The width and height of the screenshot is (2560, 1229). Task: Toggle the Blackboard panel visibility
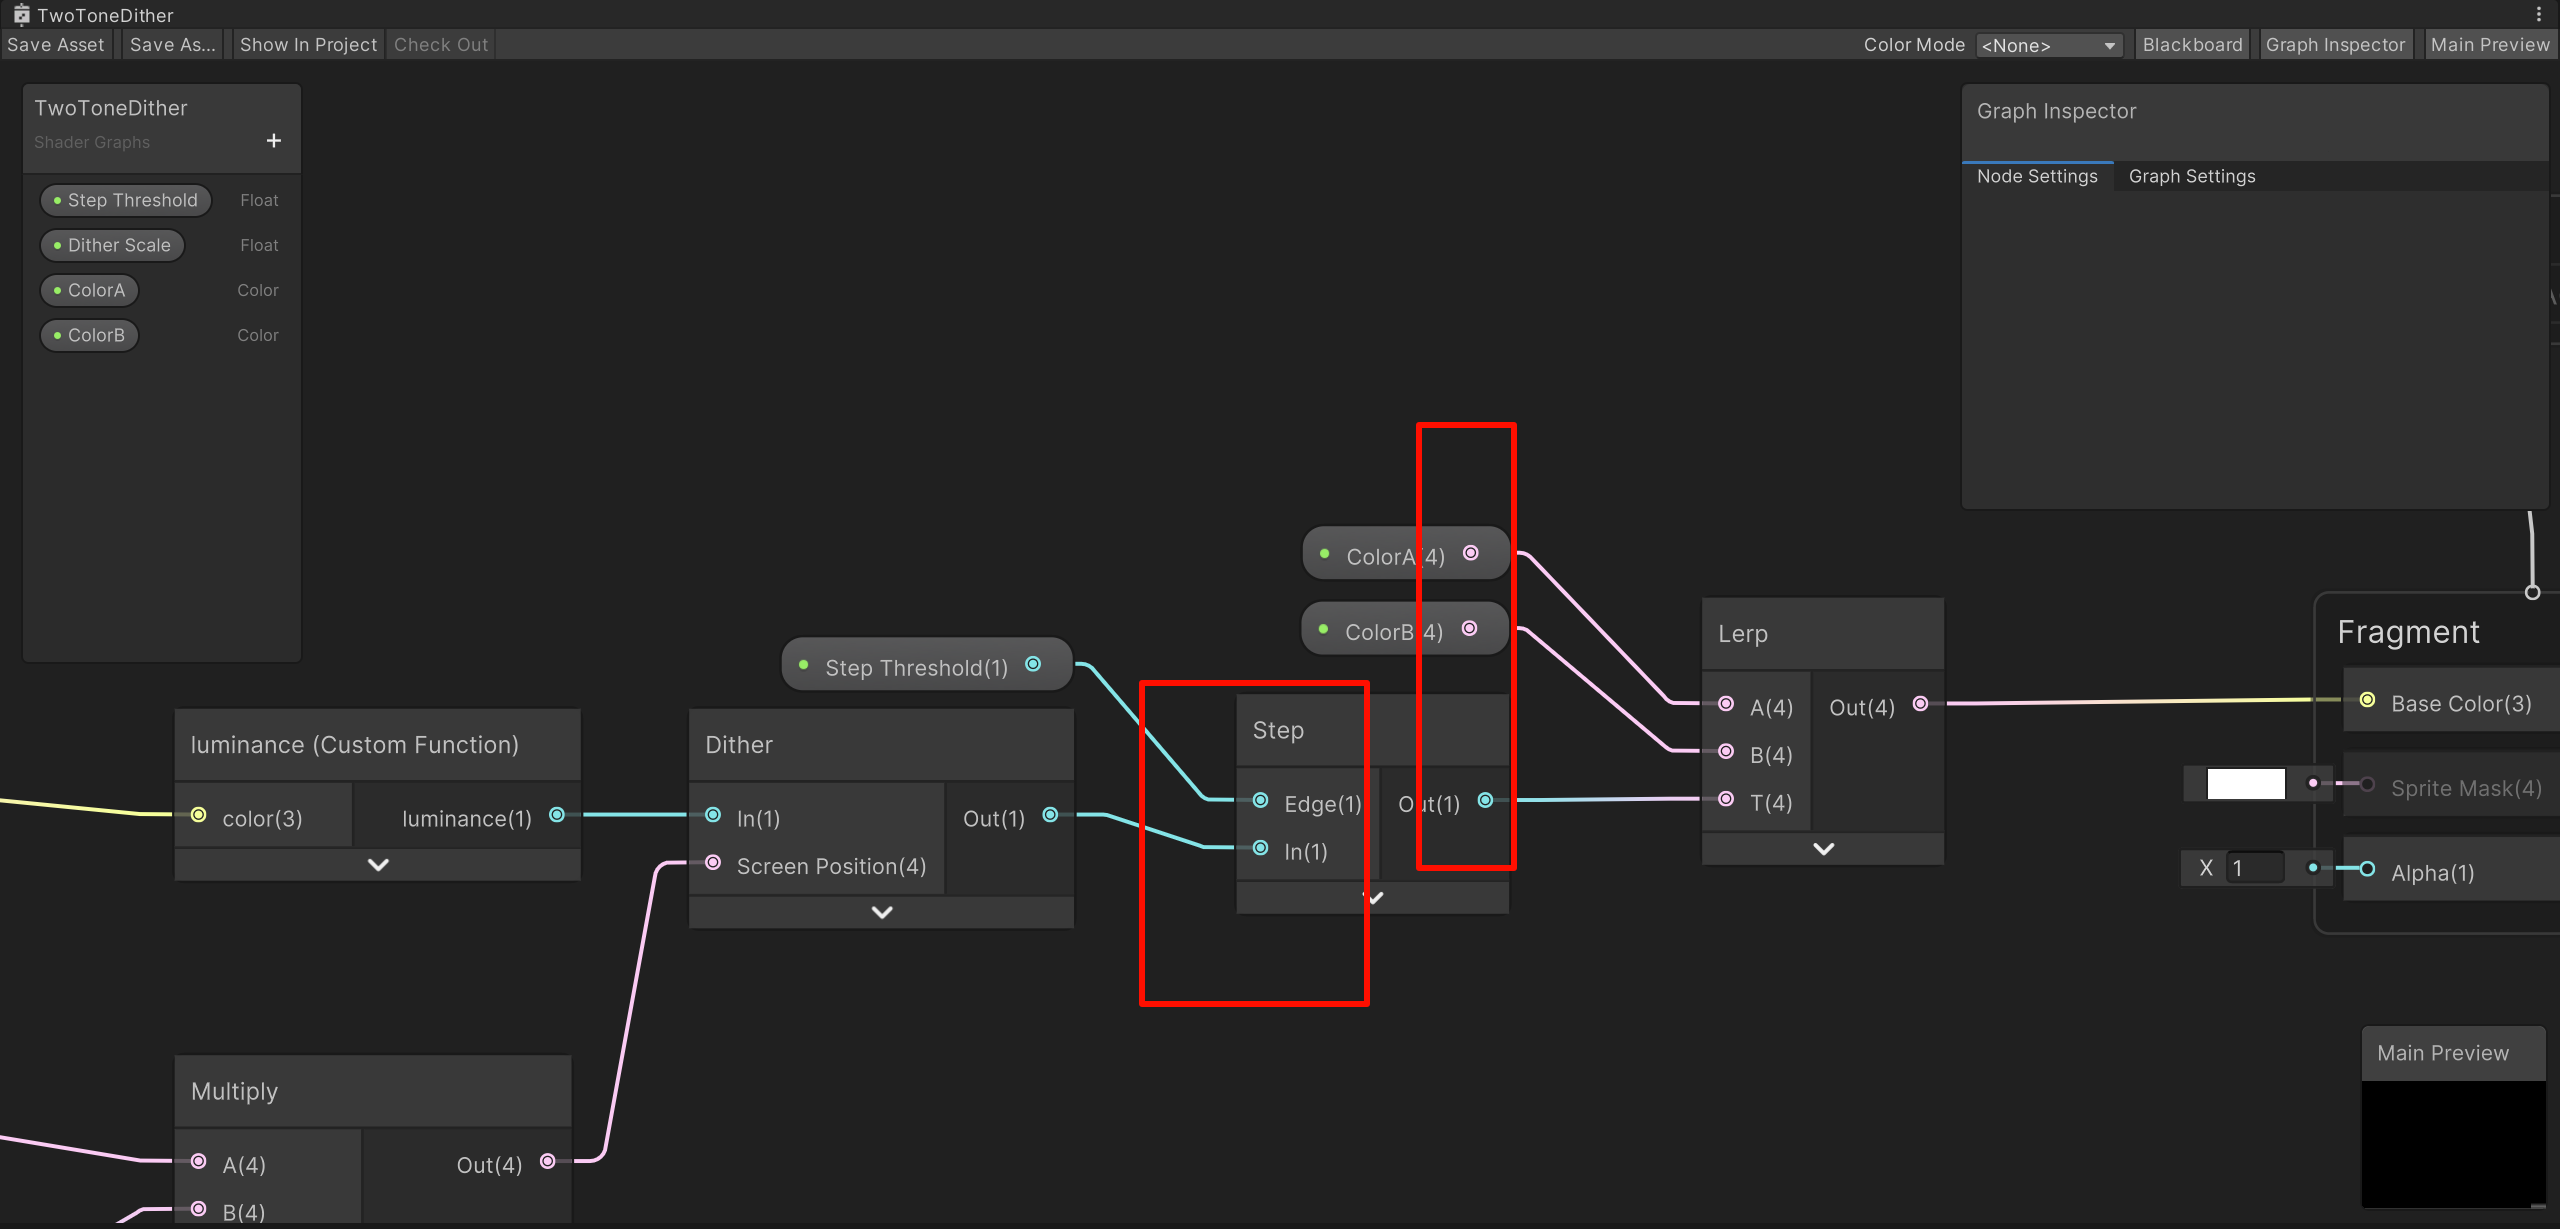point(2192,45)
